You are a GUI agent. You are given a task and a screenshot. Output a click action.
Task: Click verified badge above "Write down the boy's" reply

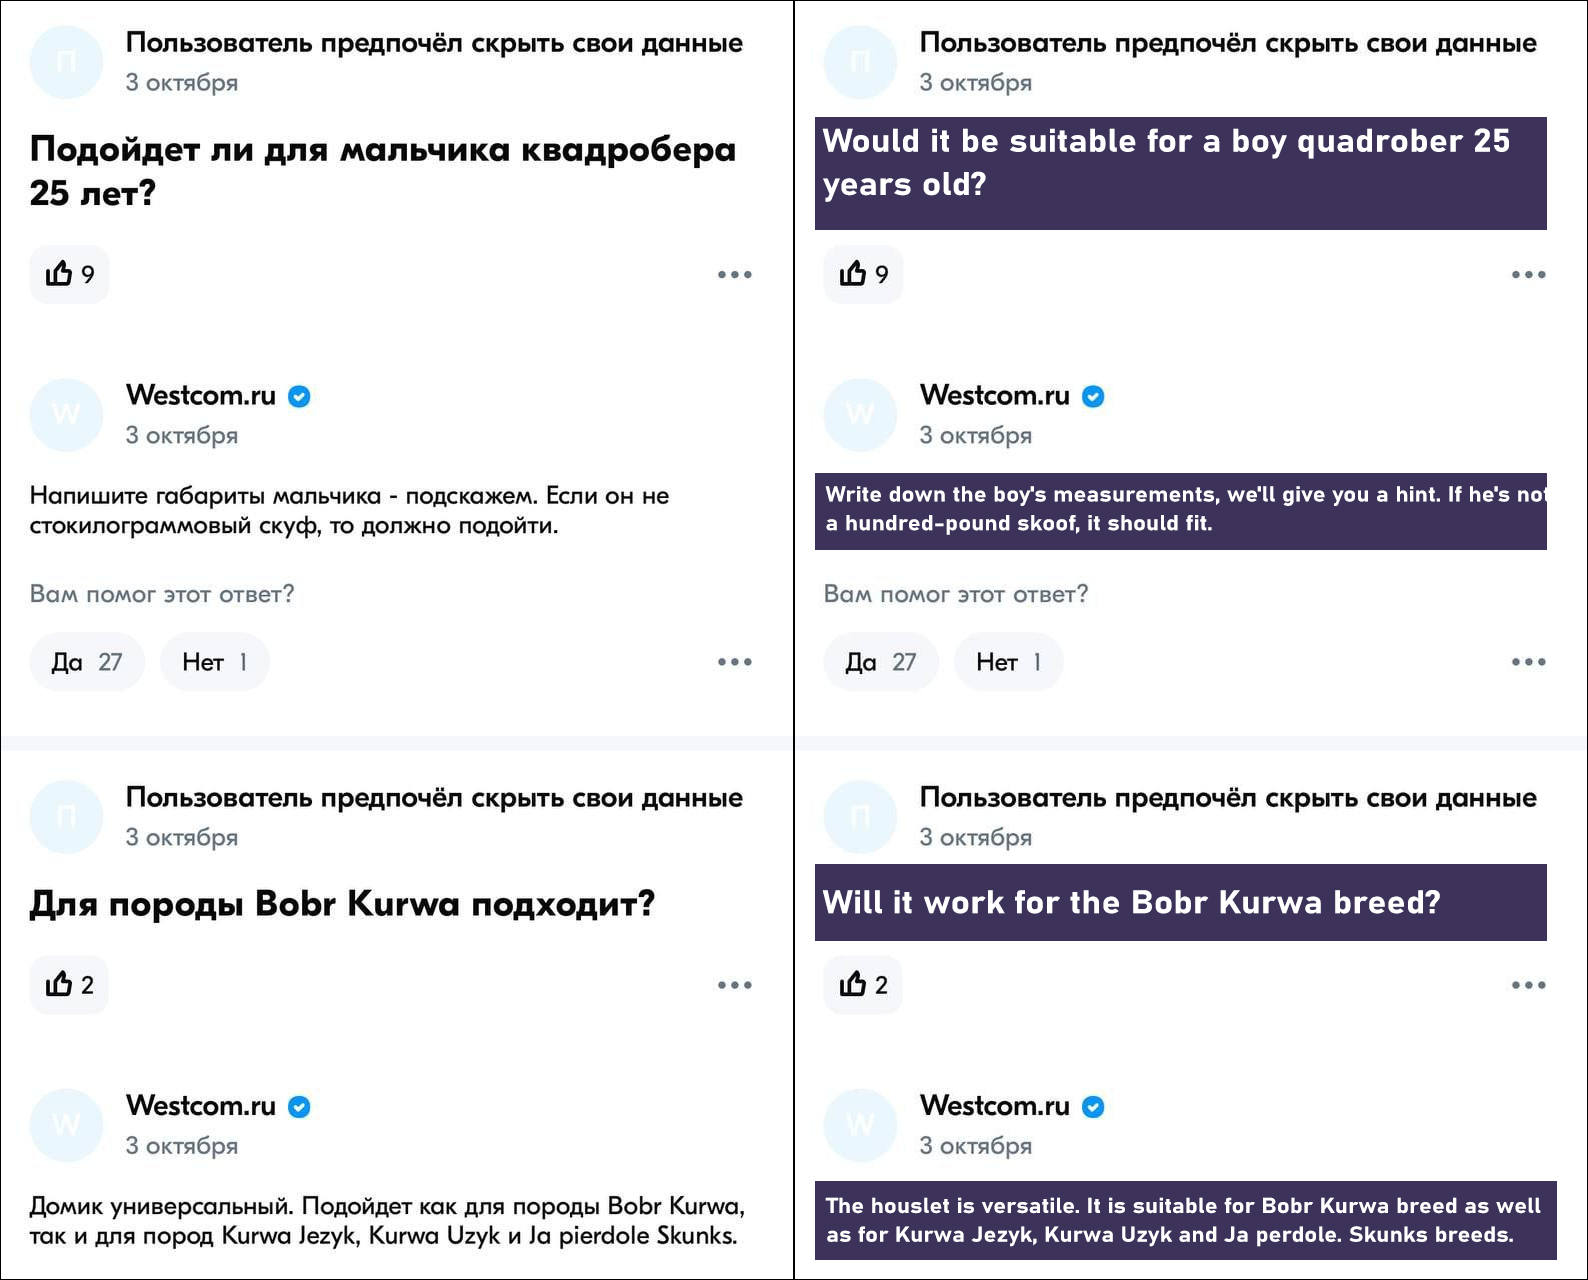coord(1093,397)
